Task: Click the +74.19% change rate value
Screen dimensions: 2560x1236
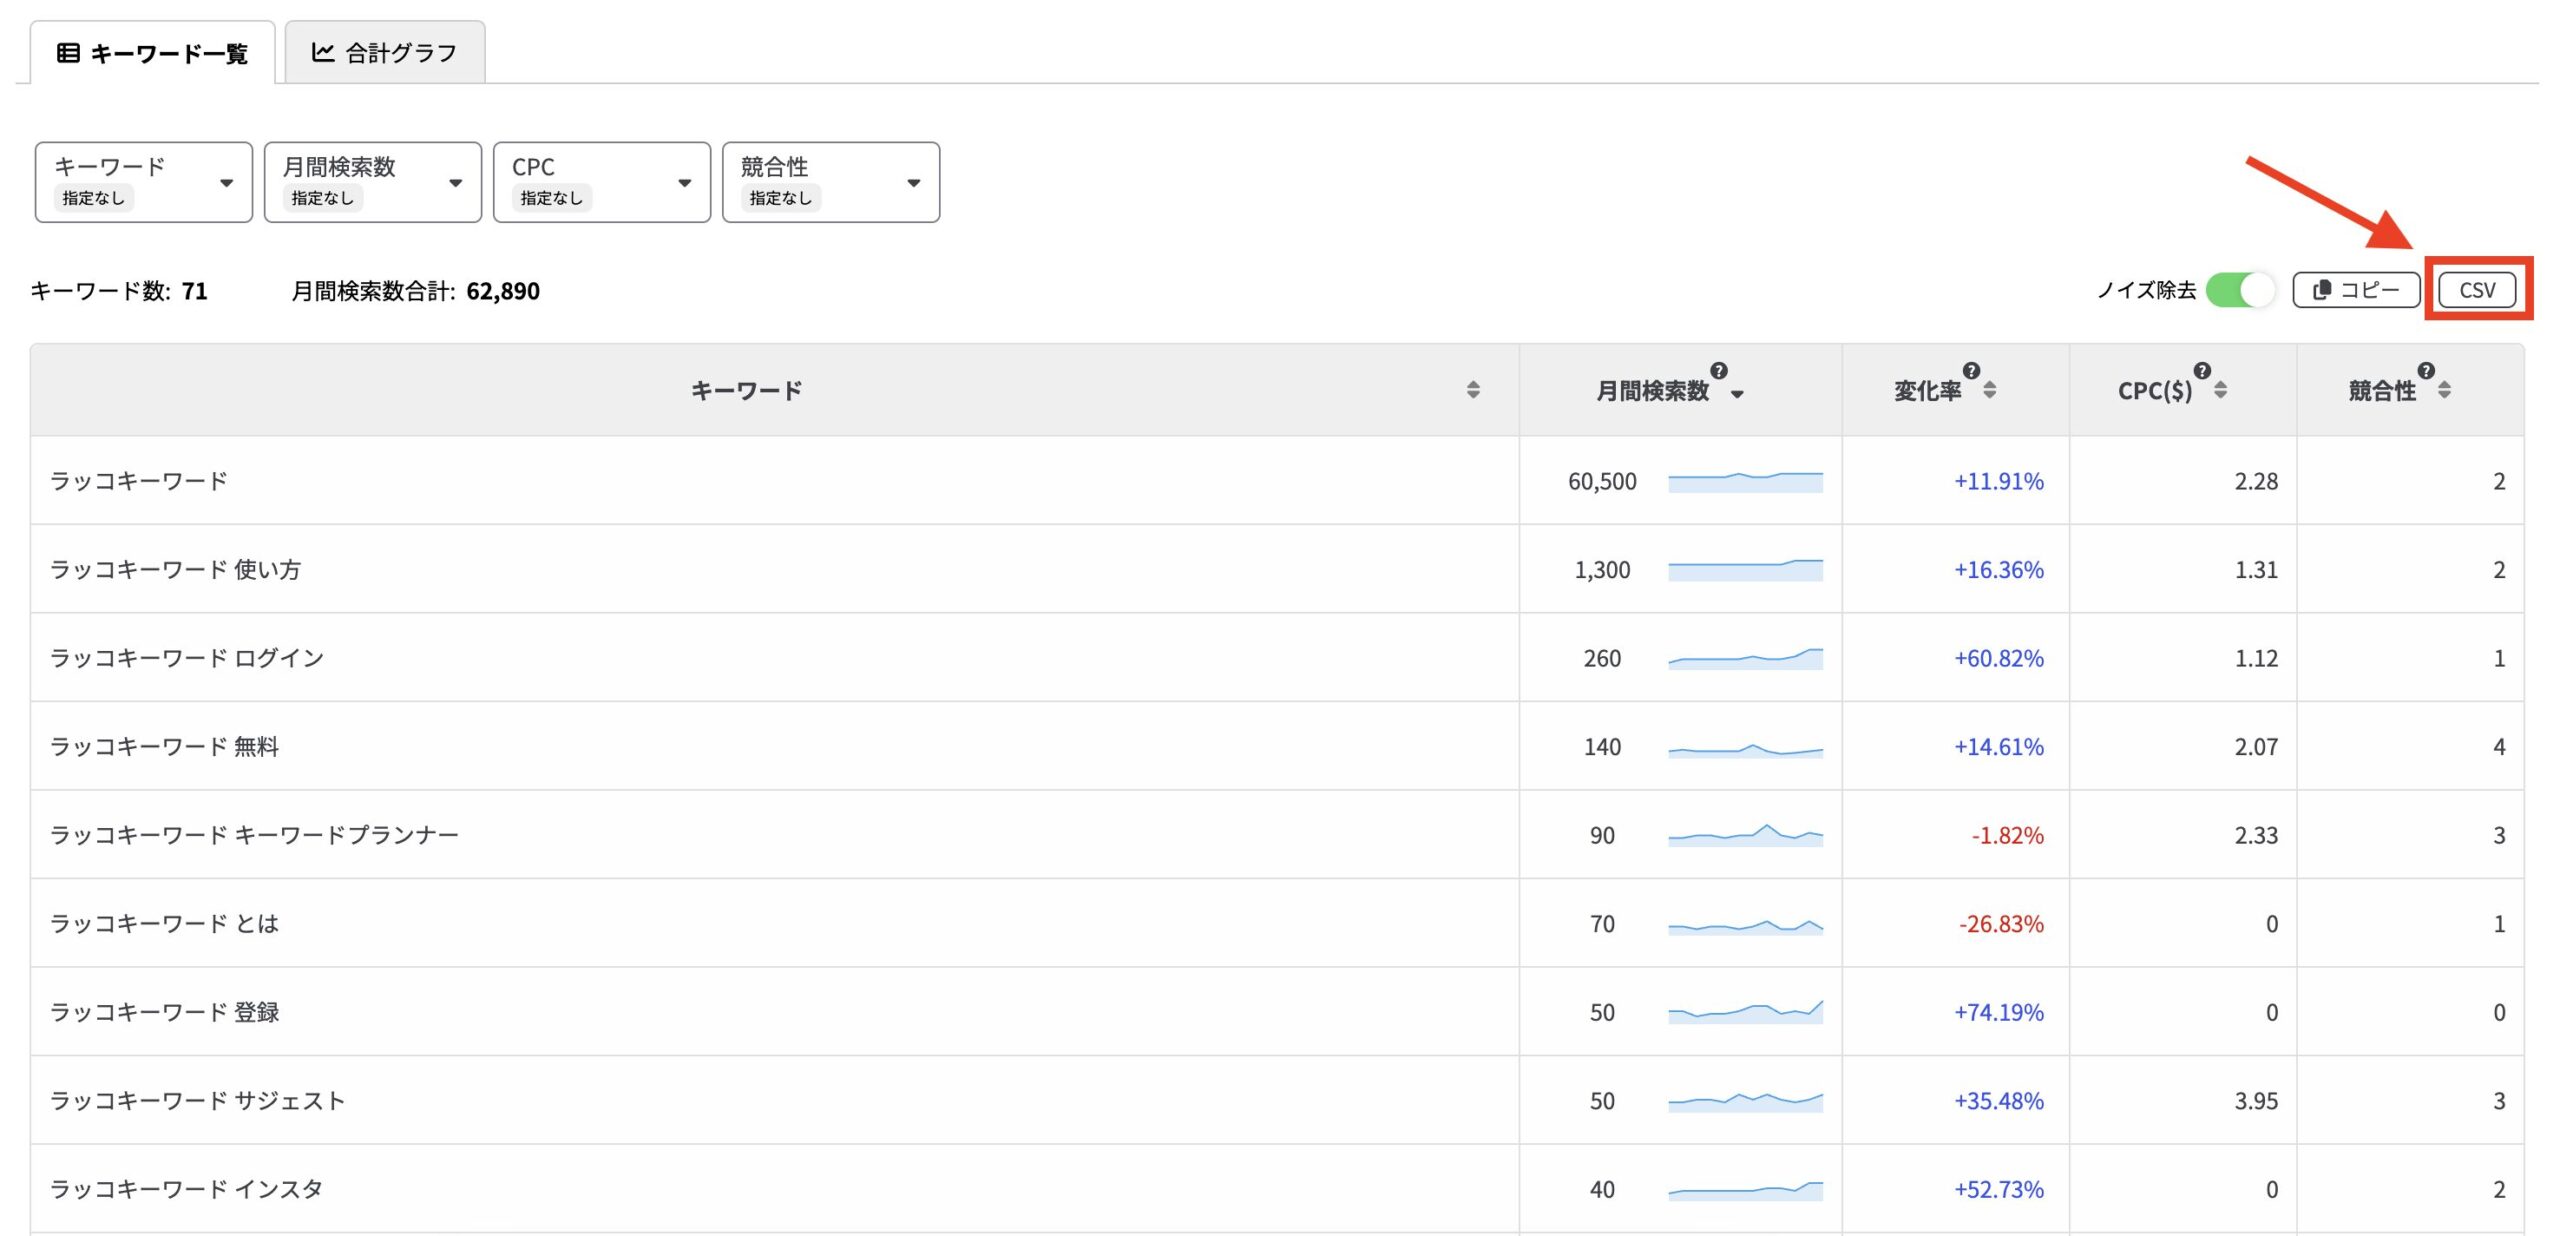Action: pyautogui.click(x=1999, y=1012)
